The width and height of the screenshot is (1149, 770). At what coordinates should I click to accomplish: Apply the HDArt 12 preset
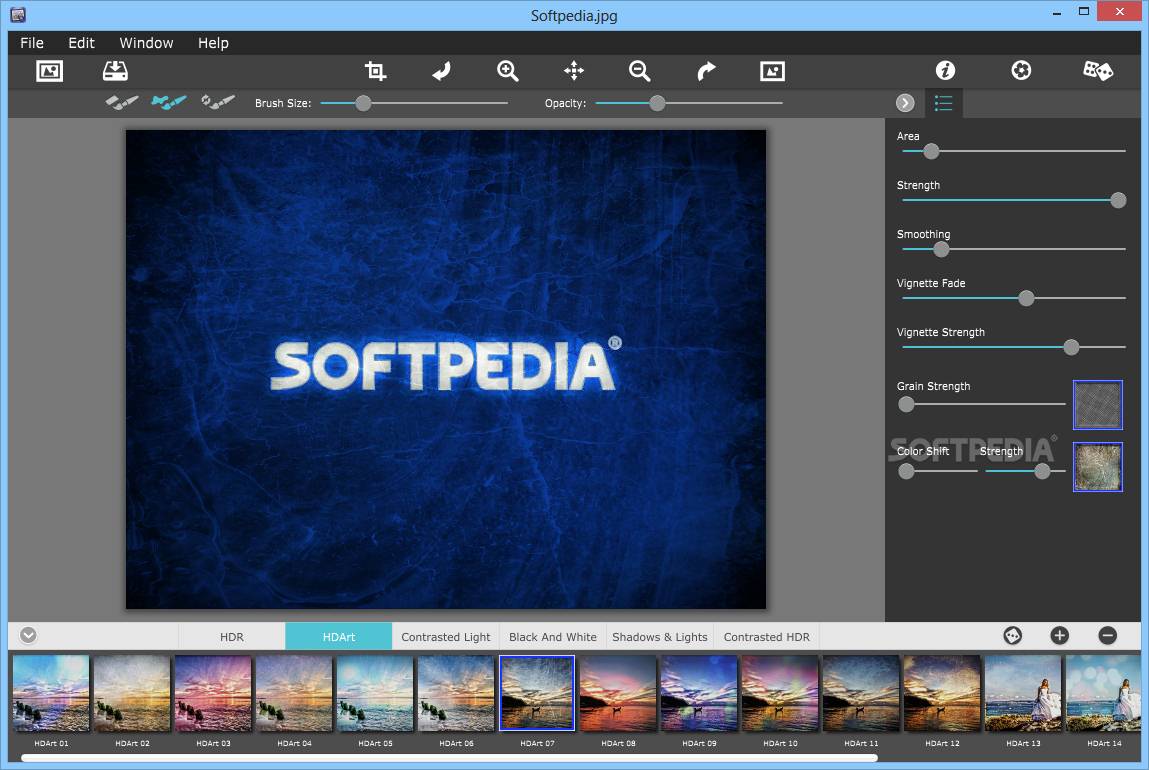(x=942, y=694)
